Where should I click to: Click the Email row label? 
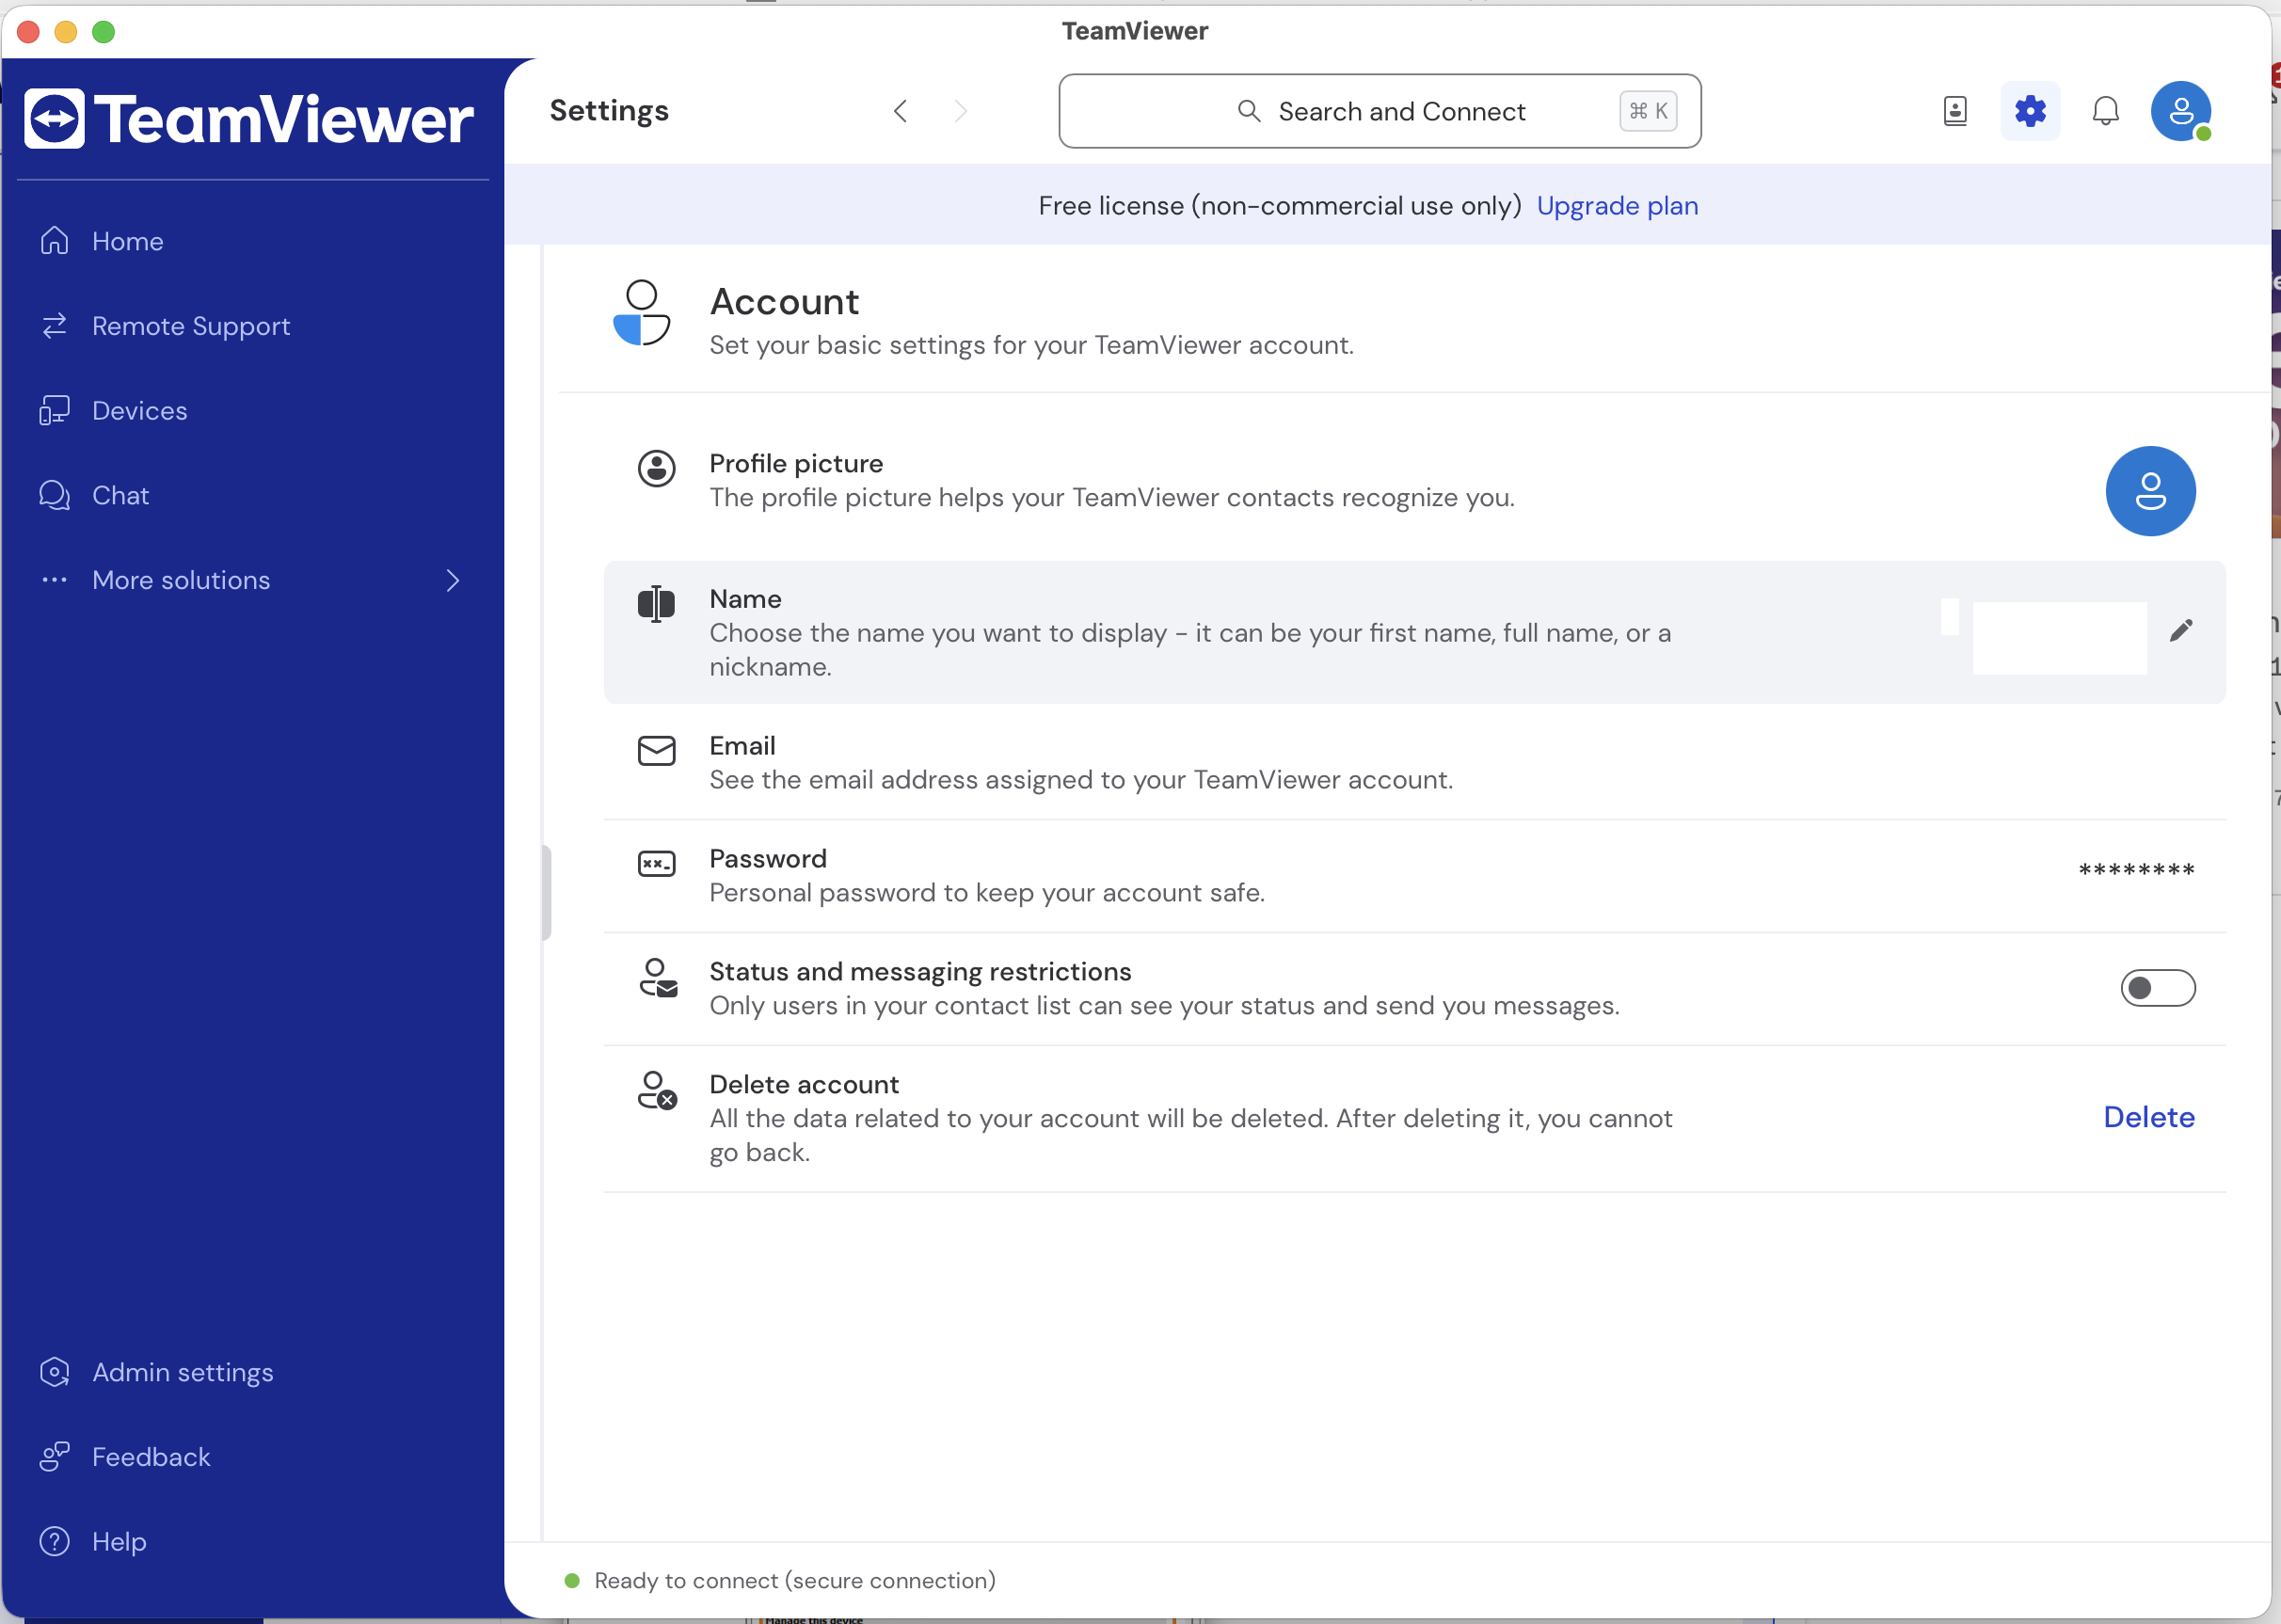[742, 746]
